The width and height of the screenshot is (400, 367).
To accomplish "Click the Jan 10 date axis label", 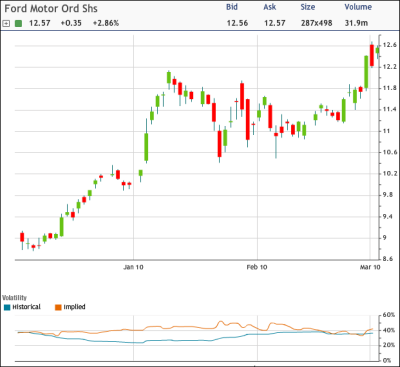I will 133,267.
